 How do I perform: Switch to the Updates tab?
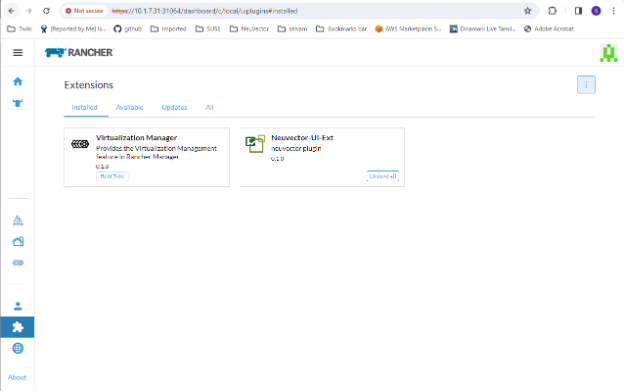[174, 107]
